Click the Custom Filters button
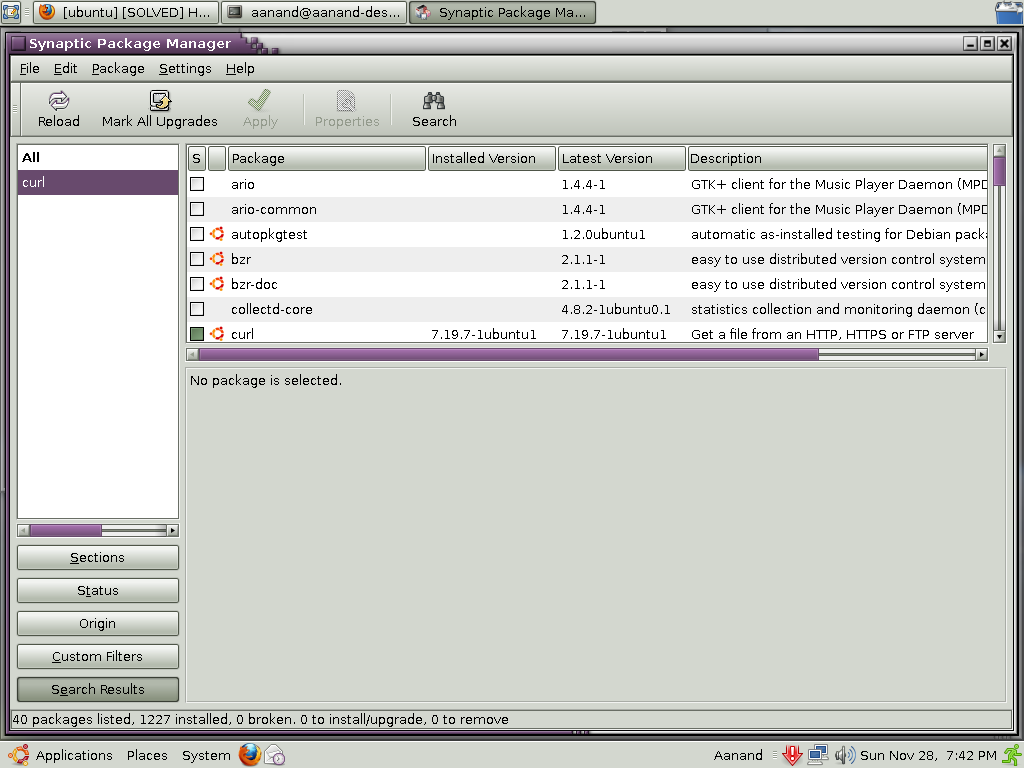This screenshot has width=1024, height=768. 97,656
